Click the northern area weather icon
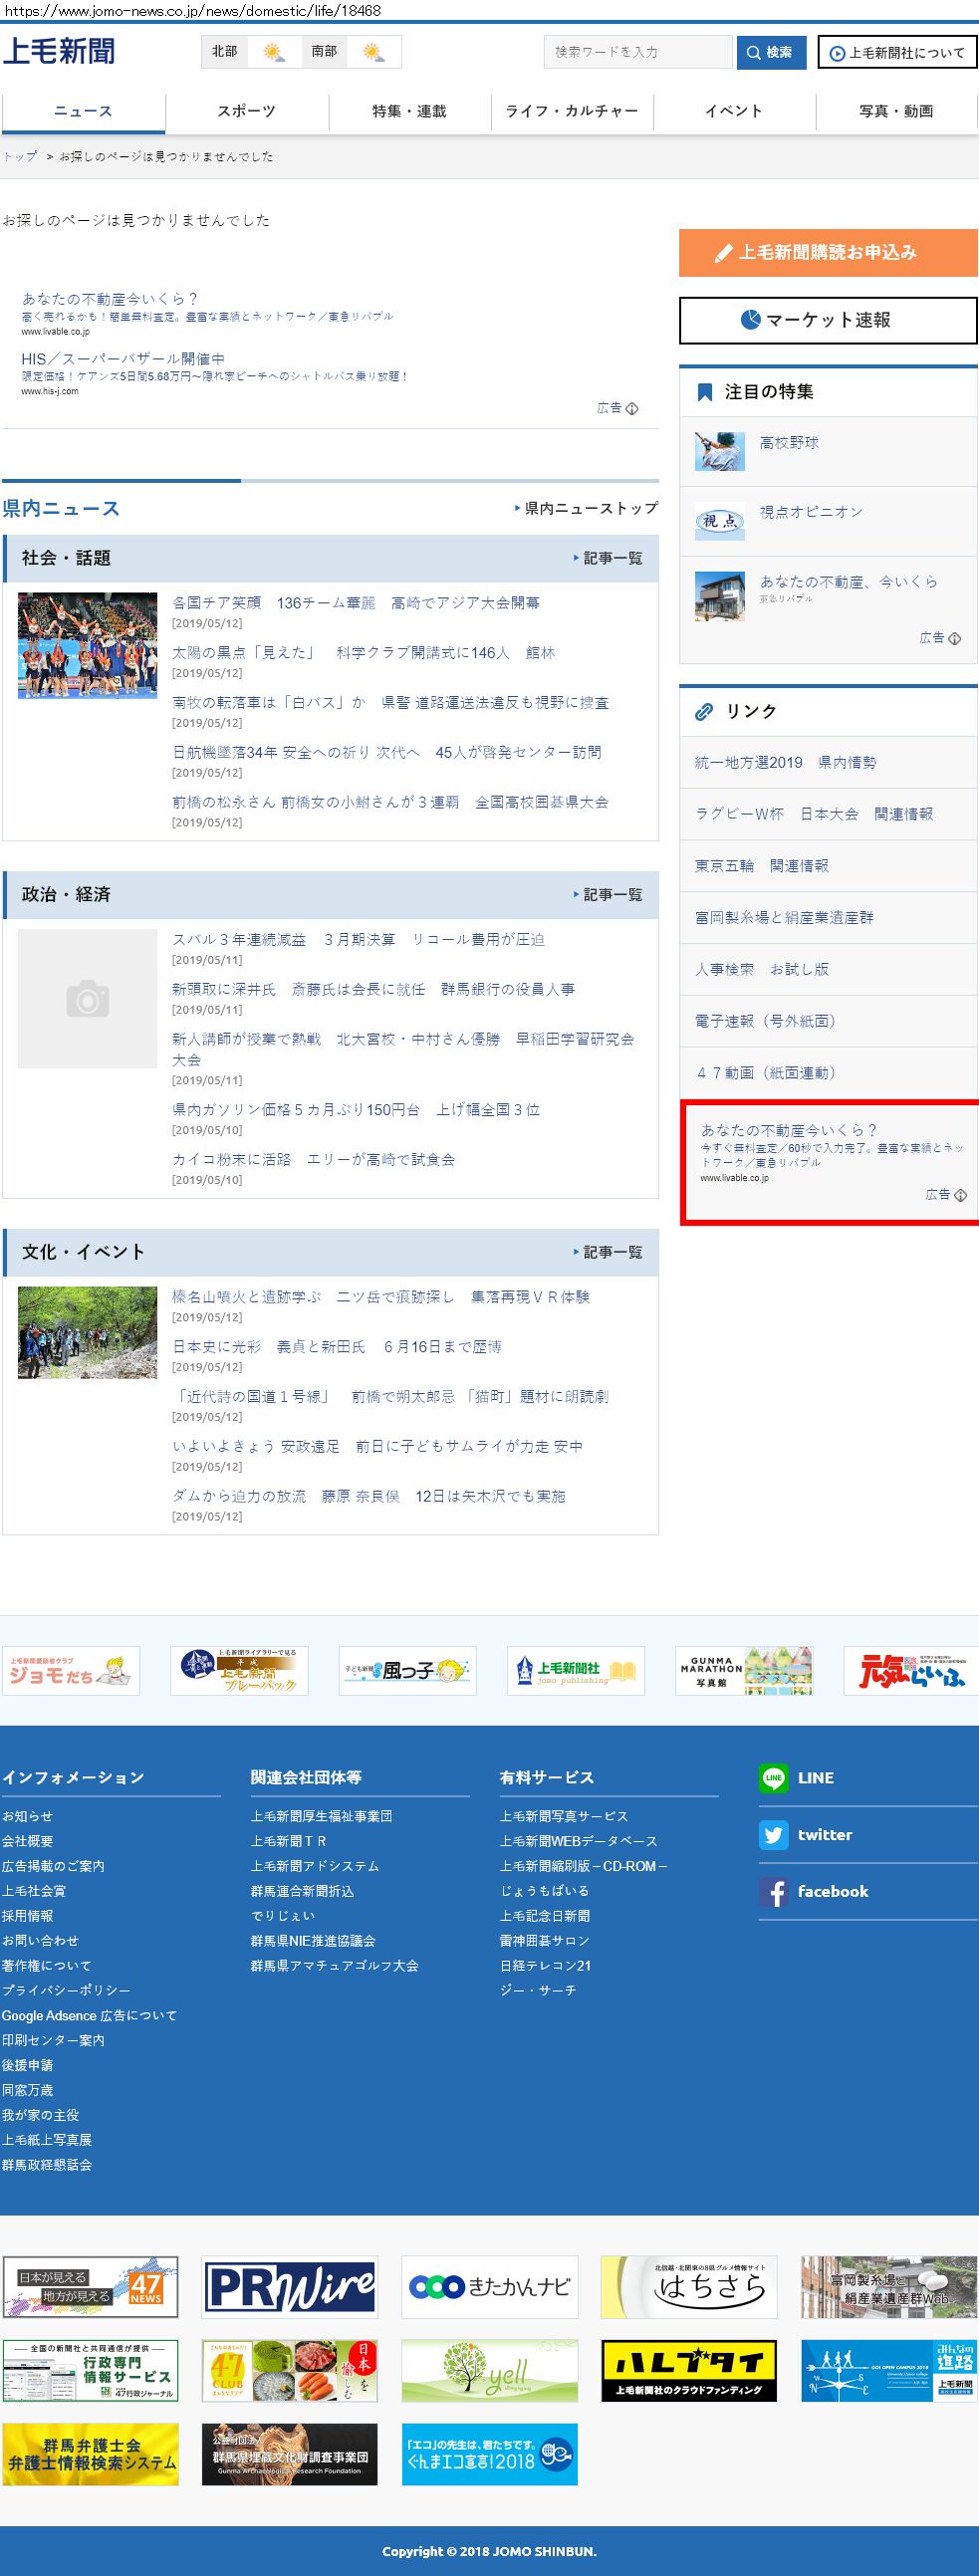979x2576 pixels. pyautogui.click(x=273, y=52)
